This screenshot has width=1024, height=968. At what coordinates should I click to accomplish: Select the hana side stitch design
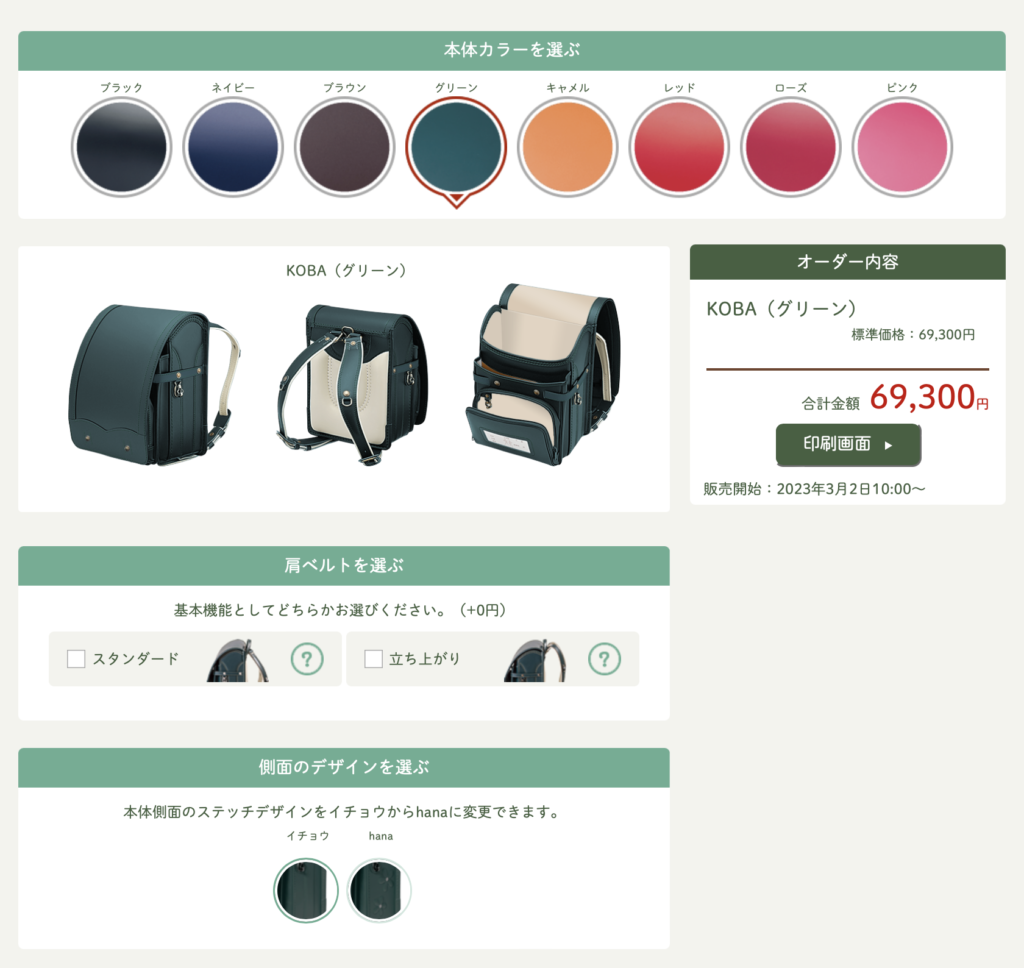(x=379, y=890)
